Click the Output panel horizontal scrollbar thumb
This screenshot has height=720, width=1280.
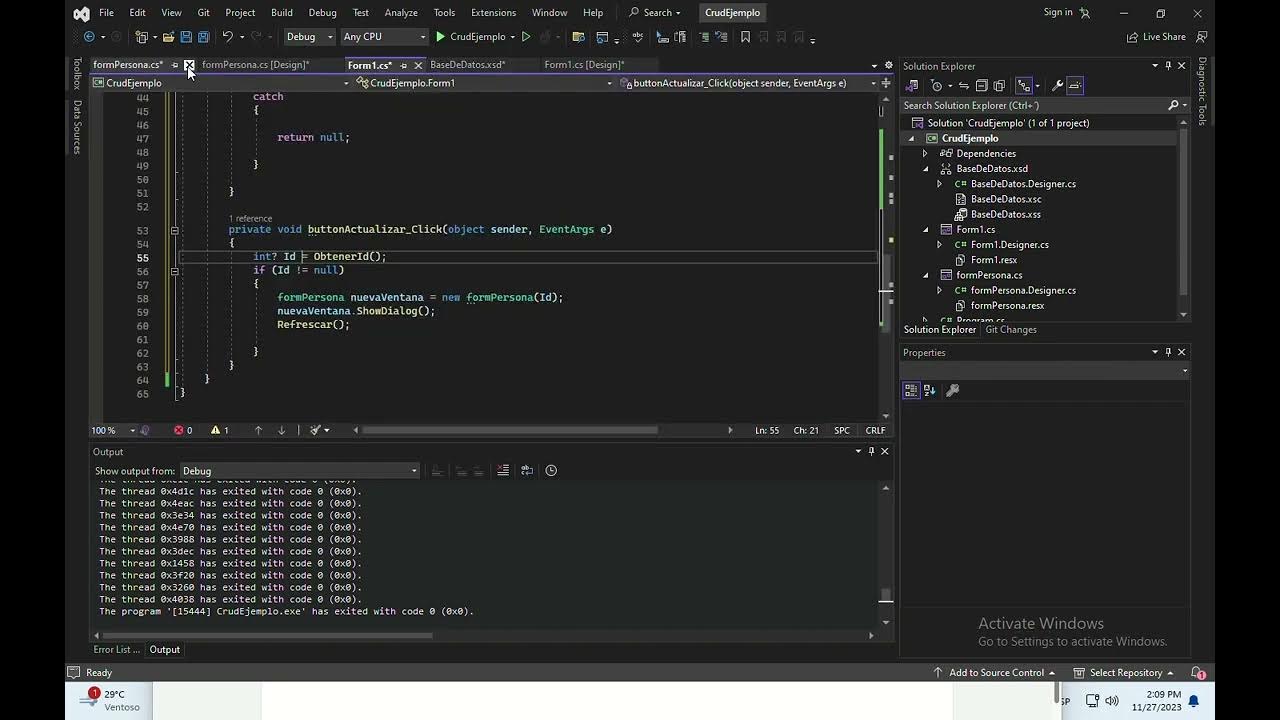pyautogui.click(x=269, y=635)
